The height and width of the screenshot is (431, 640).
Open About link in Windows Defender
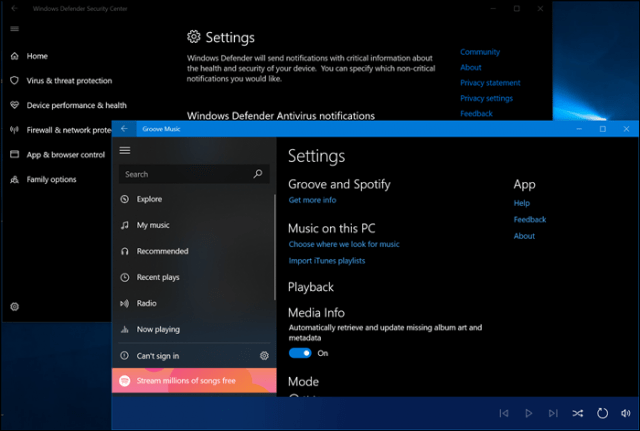pyautogui.click(x=471, y=67)
